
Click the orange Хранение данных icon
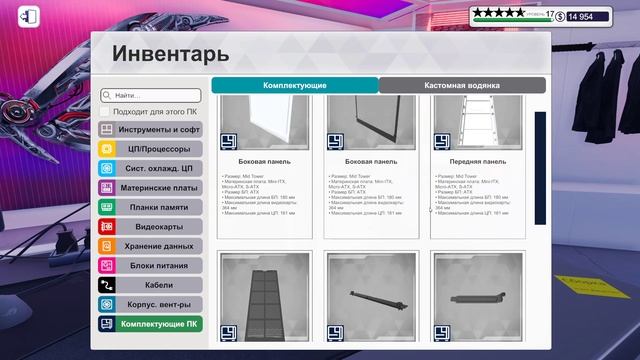[x=107, y=246]
